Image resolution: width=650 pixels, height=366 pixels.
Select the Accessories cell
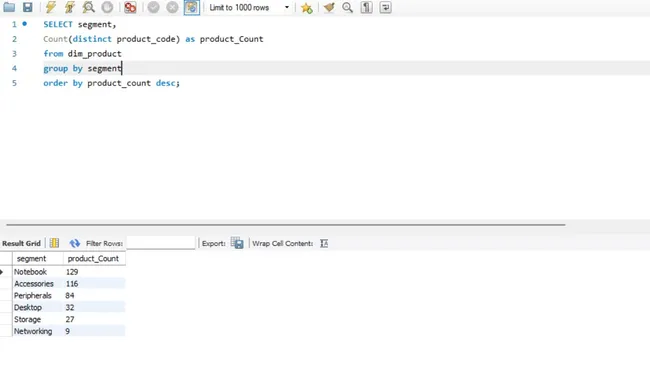(38, 284)
